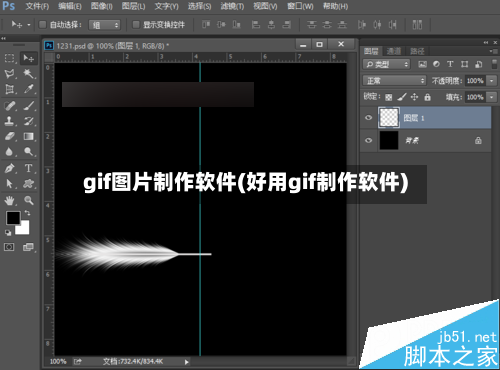Swap foreground and background colors
500x370 pixels.
(x=27, y=213)
